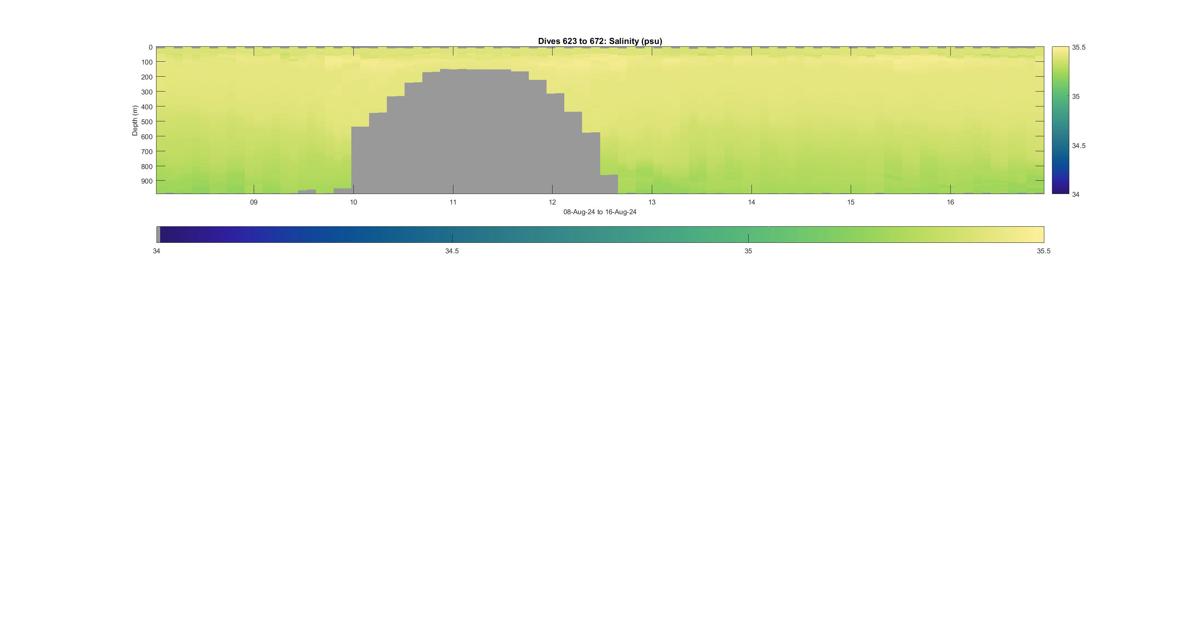Pick the "14" date tick label
The height and width of the screenshot is (622, 1200).
click(x=752, y=202)
